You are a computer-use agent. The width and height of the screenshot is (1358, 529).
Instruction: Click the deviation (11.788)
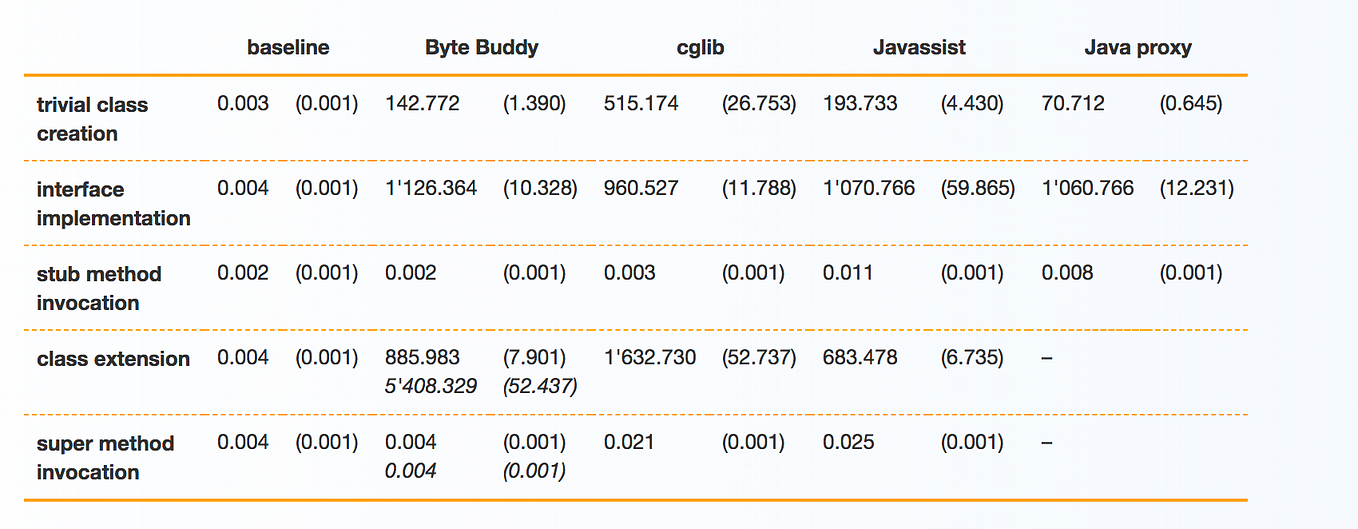759,188
